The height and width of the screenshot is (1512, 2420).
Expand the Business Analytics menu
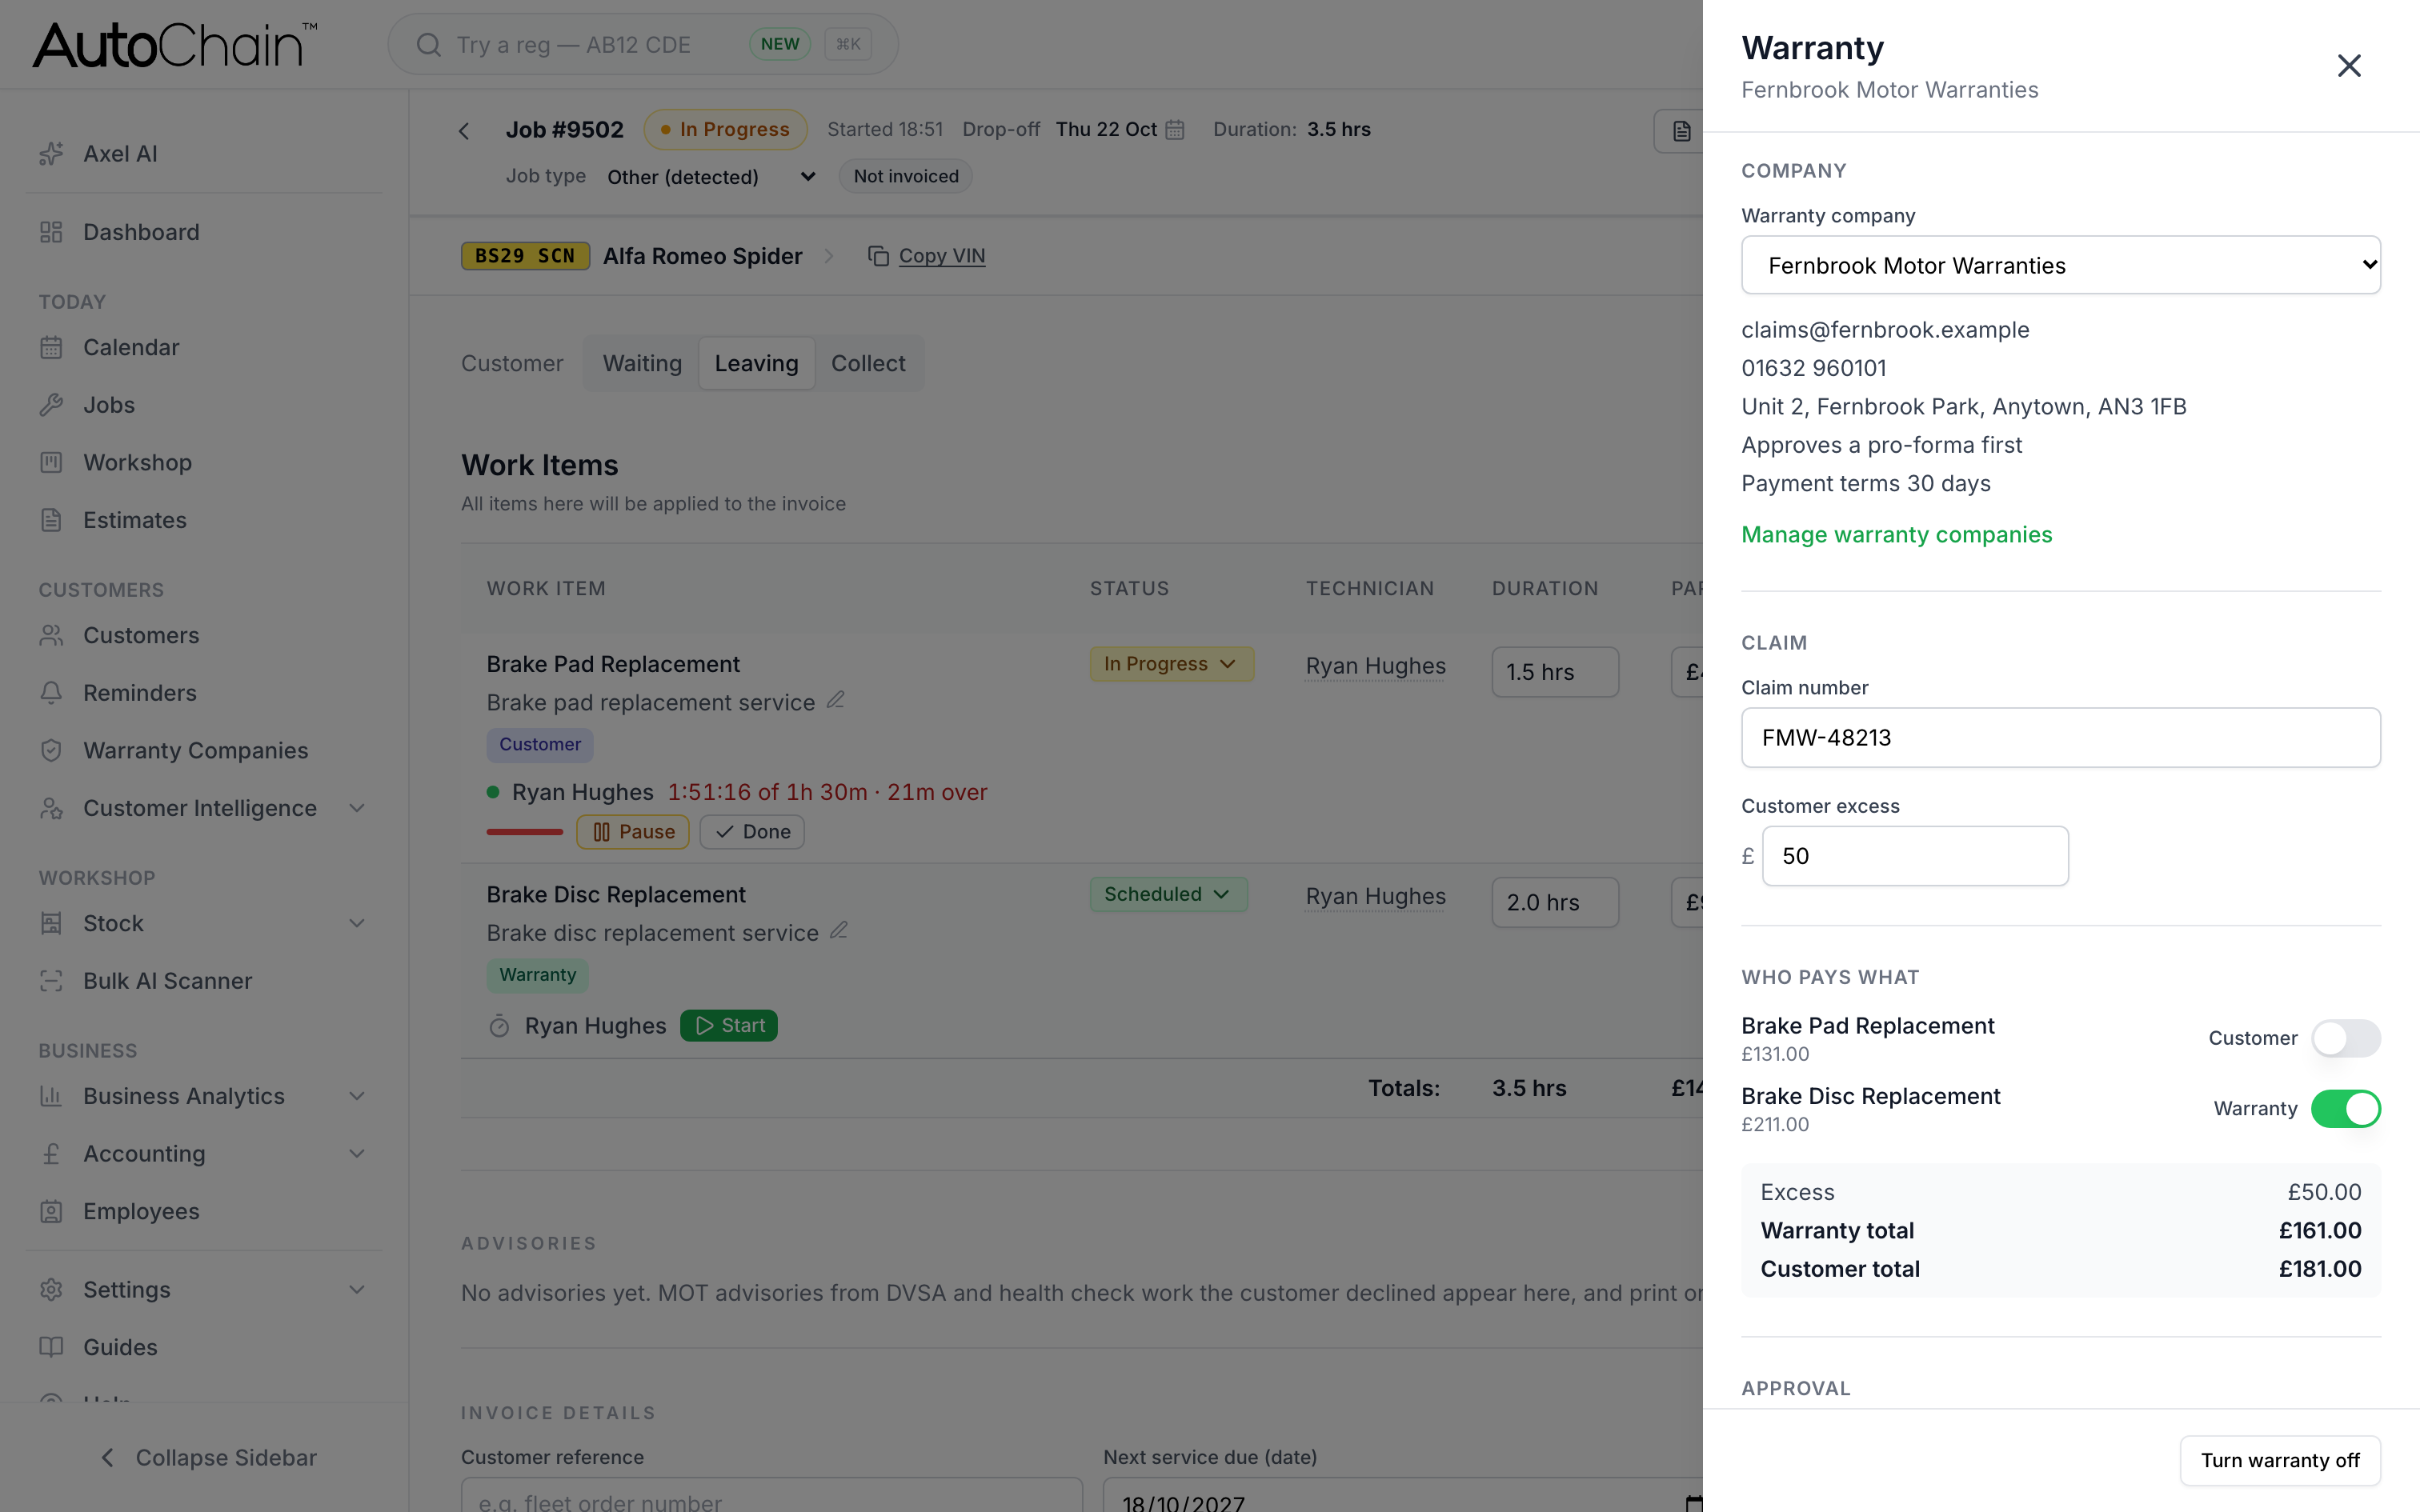(x=357, y=1096)
